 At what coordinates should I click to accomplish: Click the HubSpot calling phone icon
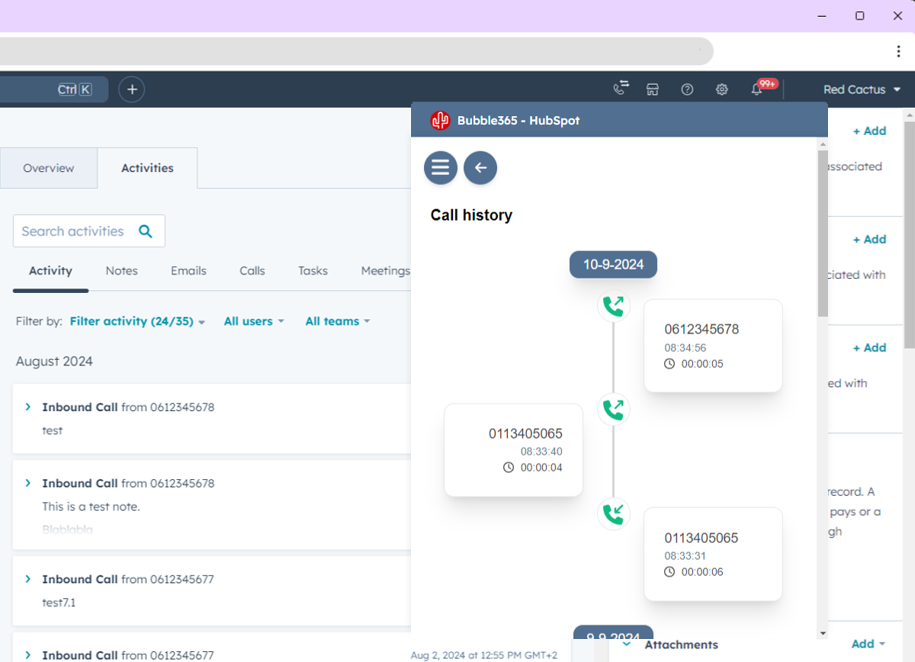pos(620,89)
